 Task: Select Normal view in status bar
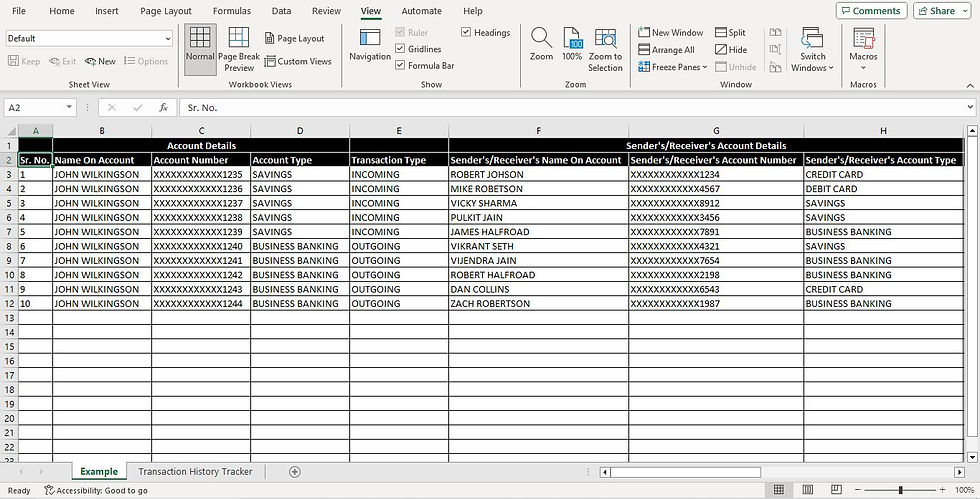[x=779, y=490]
